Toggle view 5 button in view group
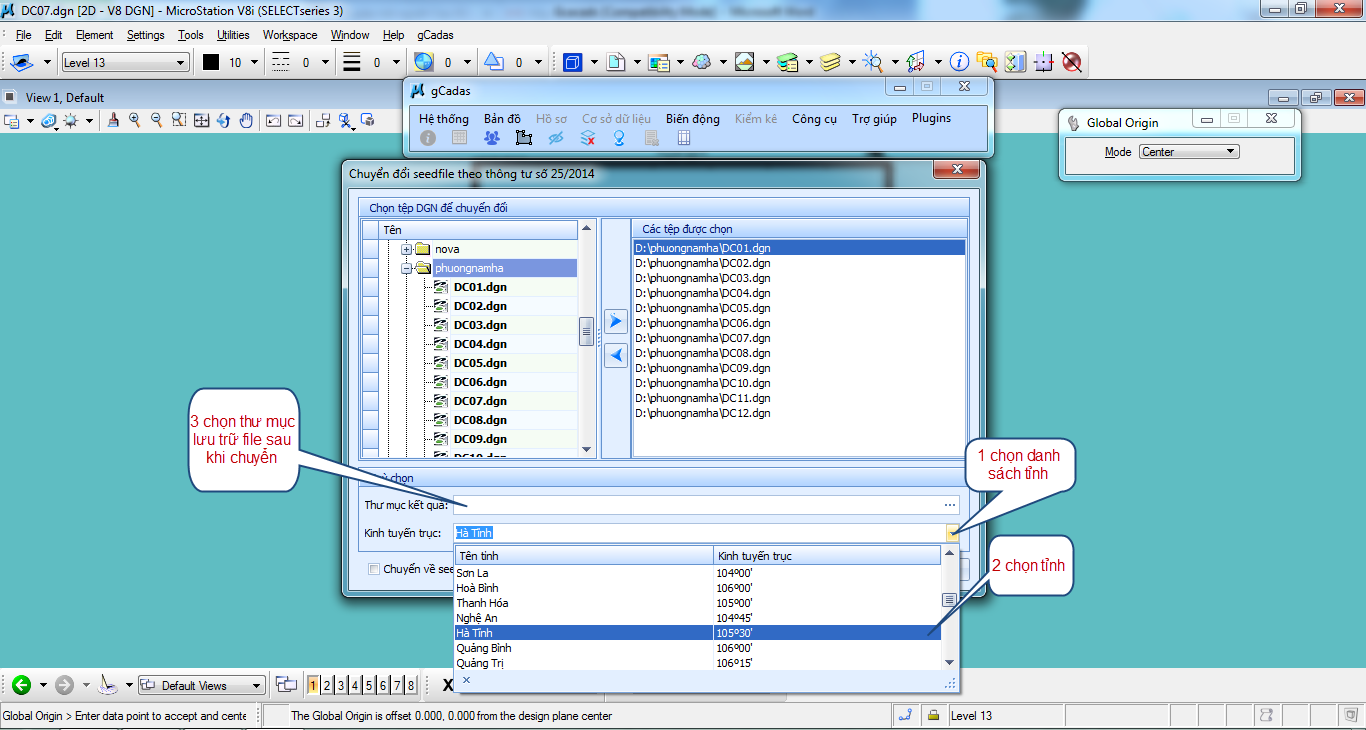Image resolution: width=1366 pixels, height=730 pixels. tap(369, 685)
